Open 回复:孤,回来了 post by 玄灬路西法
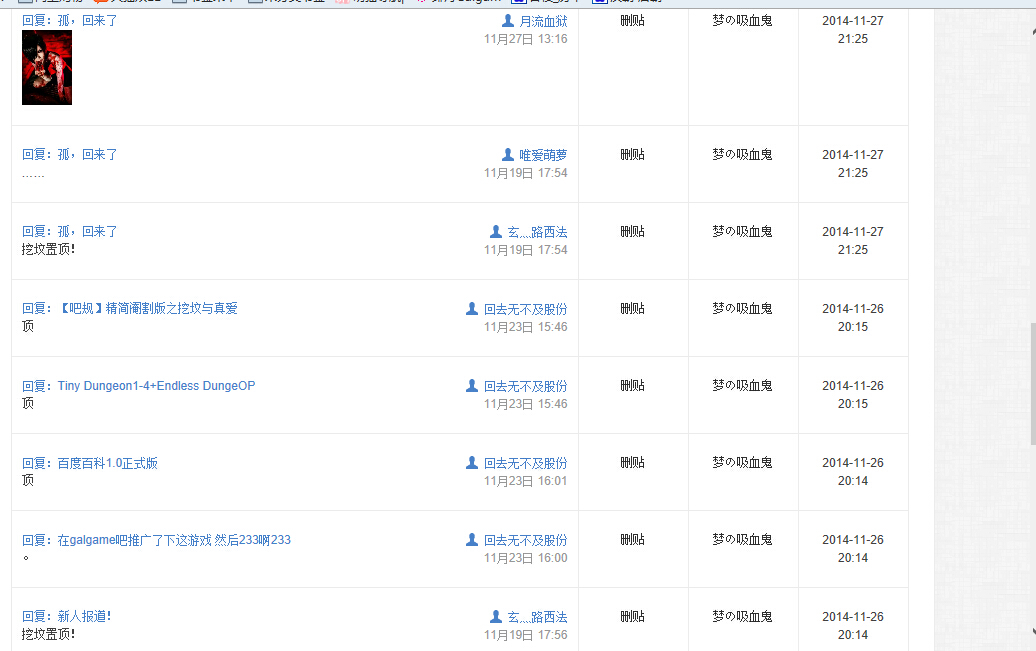Screen dimensions: 1036x651 [69, 231]
